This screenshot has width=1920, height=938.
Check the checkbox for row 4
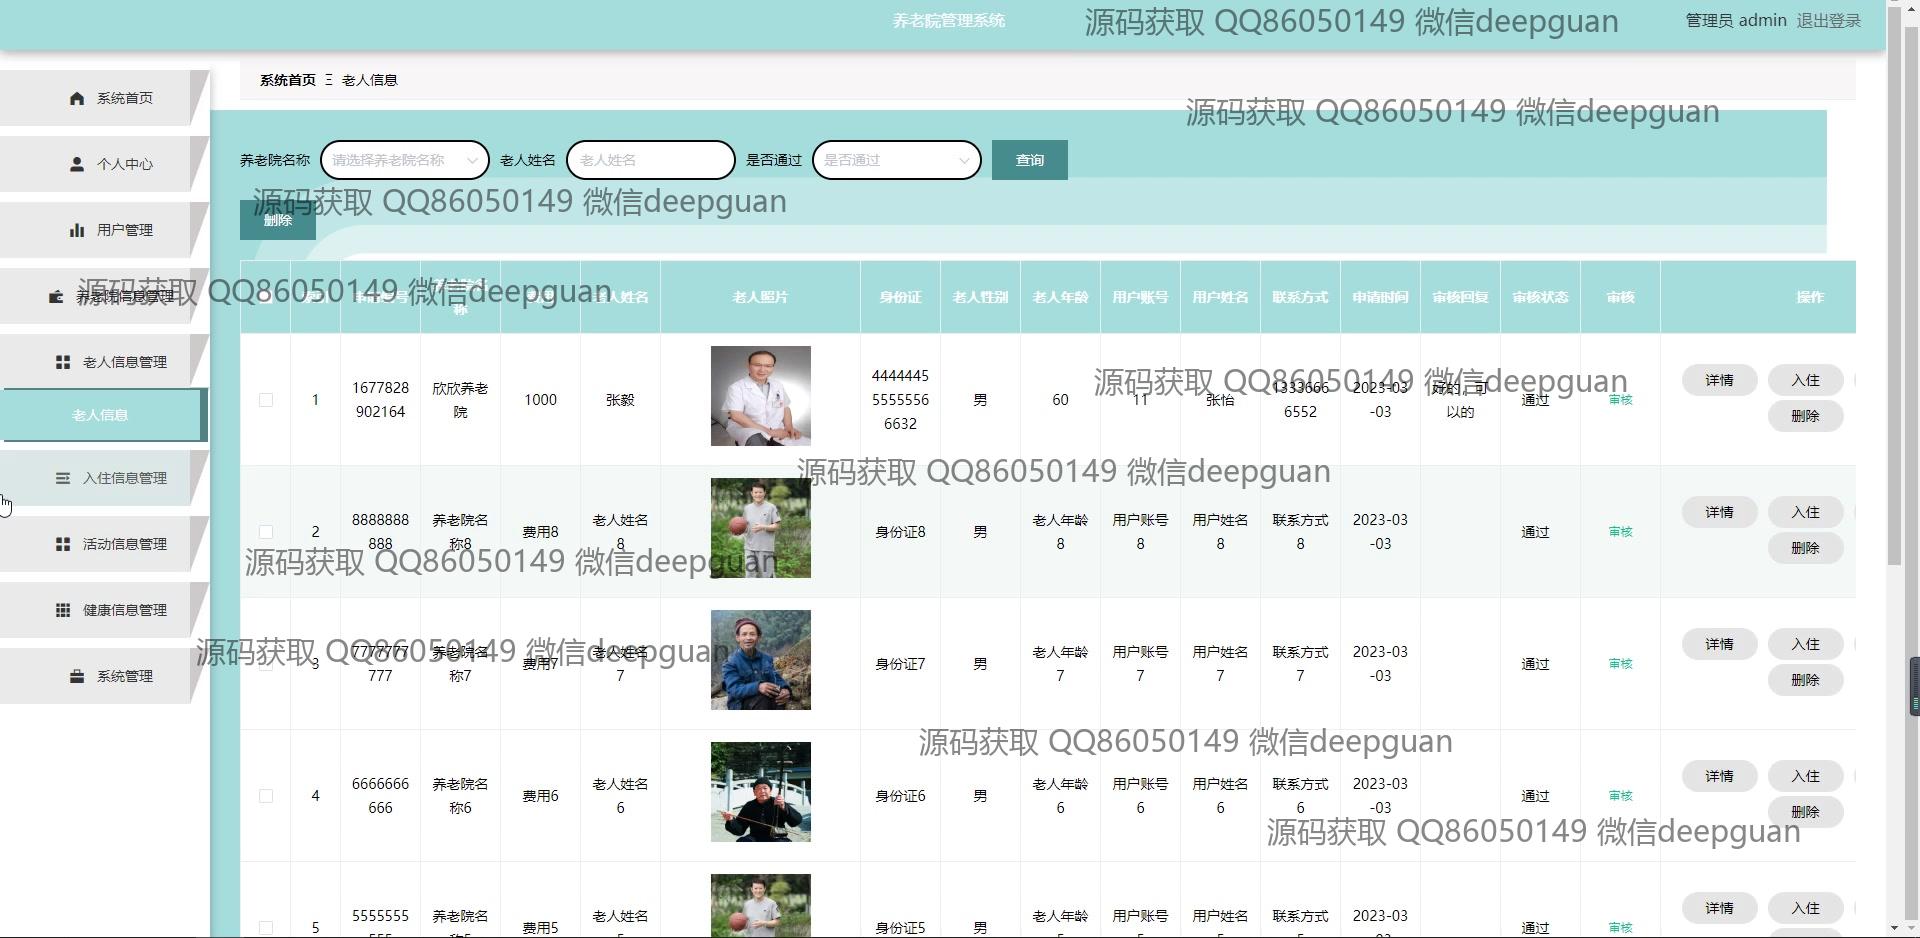tap(266, 796)
